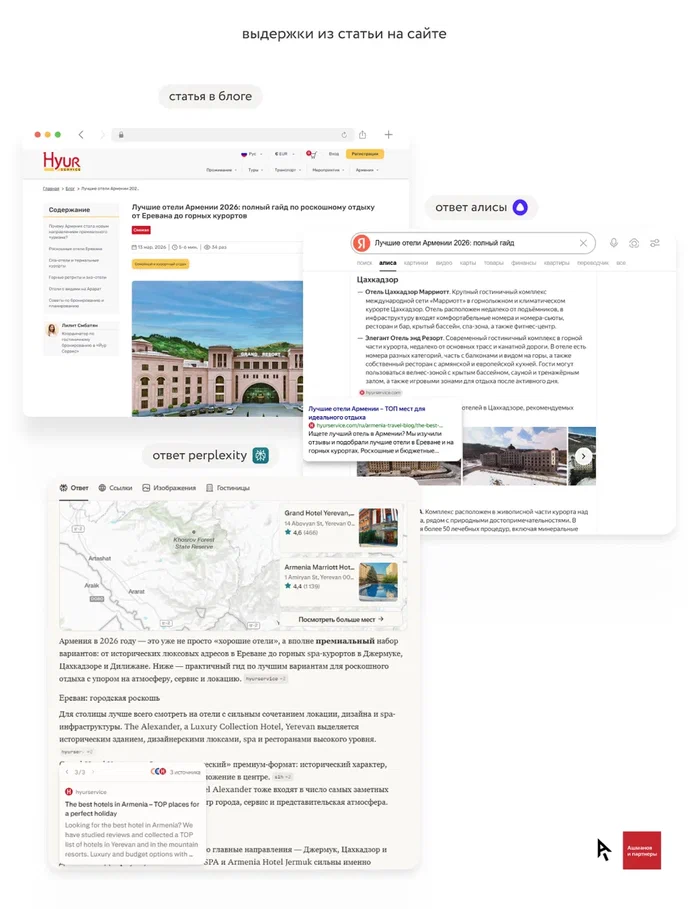Select the алиса tab in Yandex
Image resolution: width=688 pixels, height=909 pixels.
pos(388,263)
